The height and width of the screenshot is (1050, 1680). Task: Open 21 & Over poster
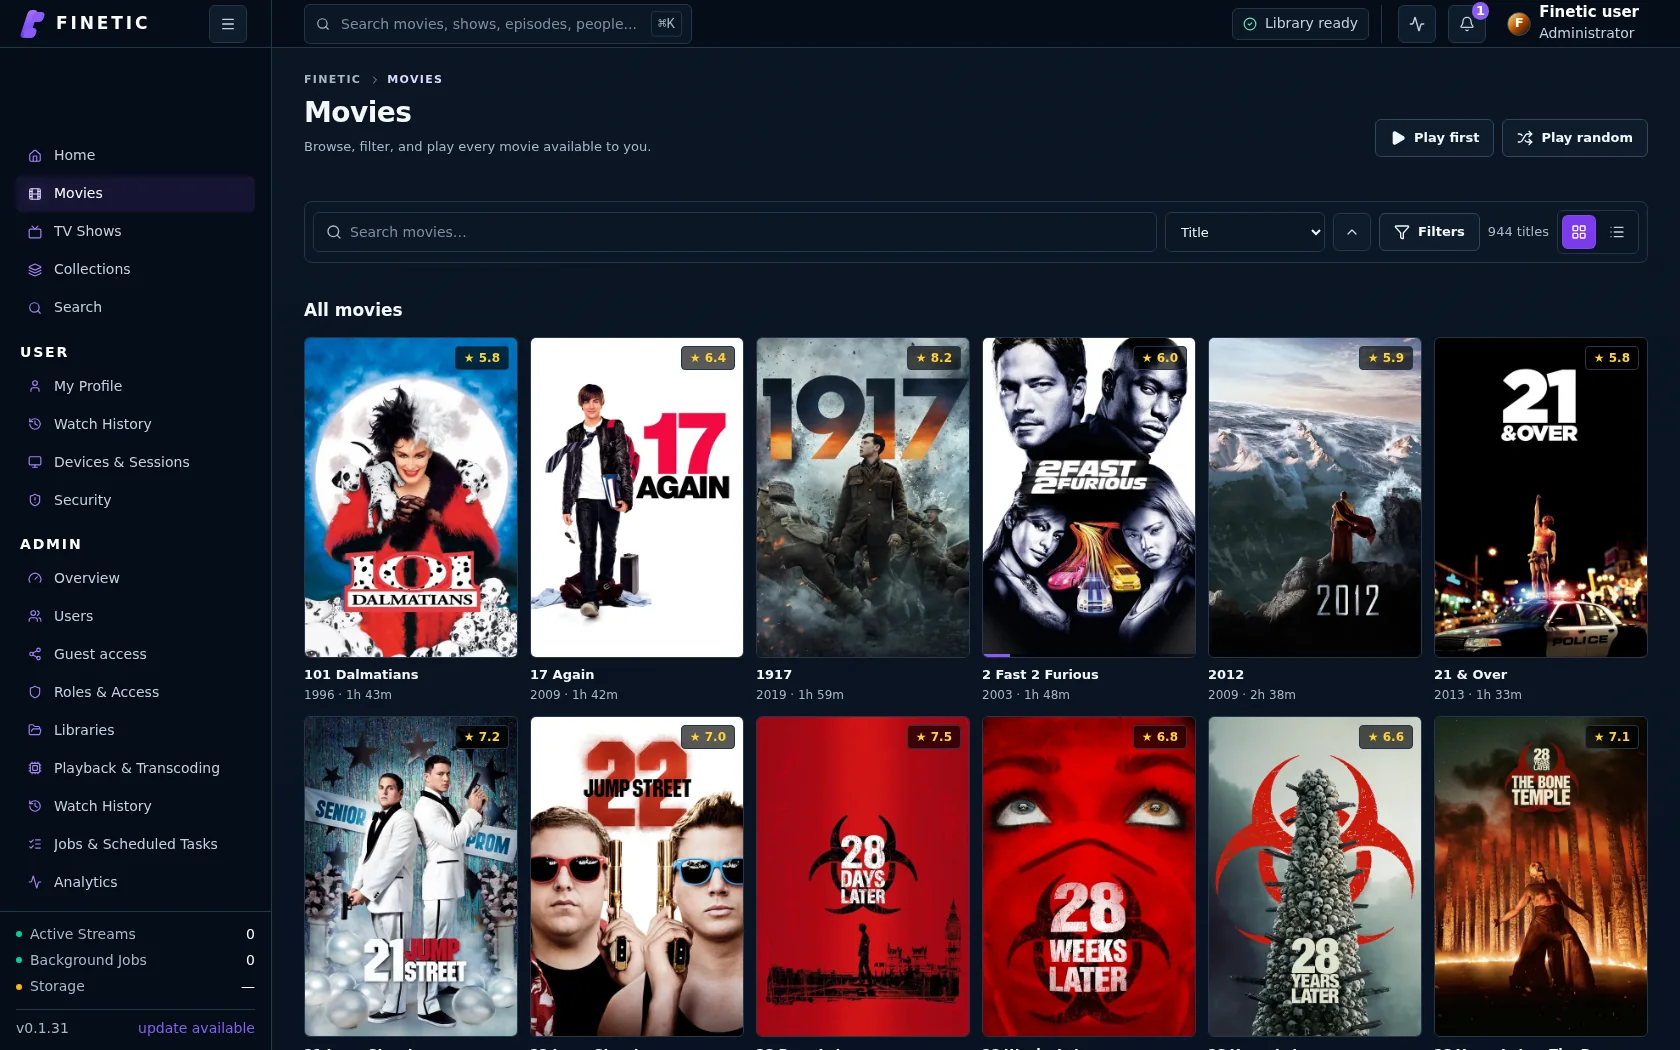(1541, 497)
